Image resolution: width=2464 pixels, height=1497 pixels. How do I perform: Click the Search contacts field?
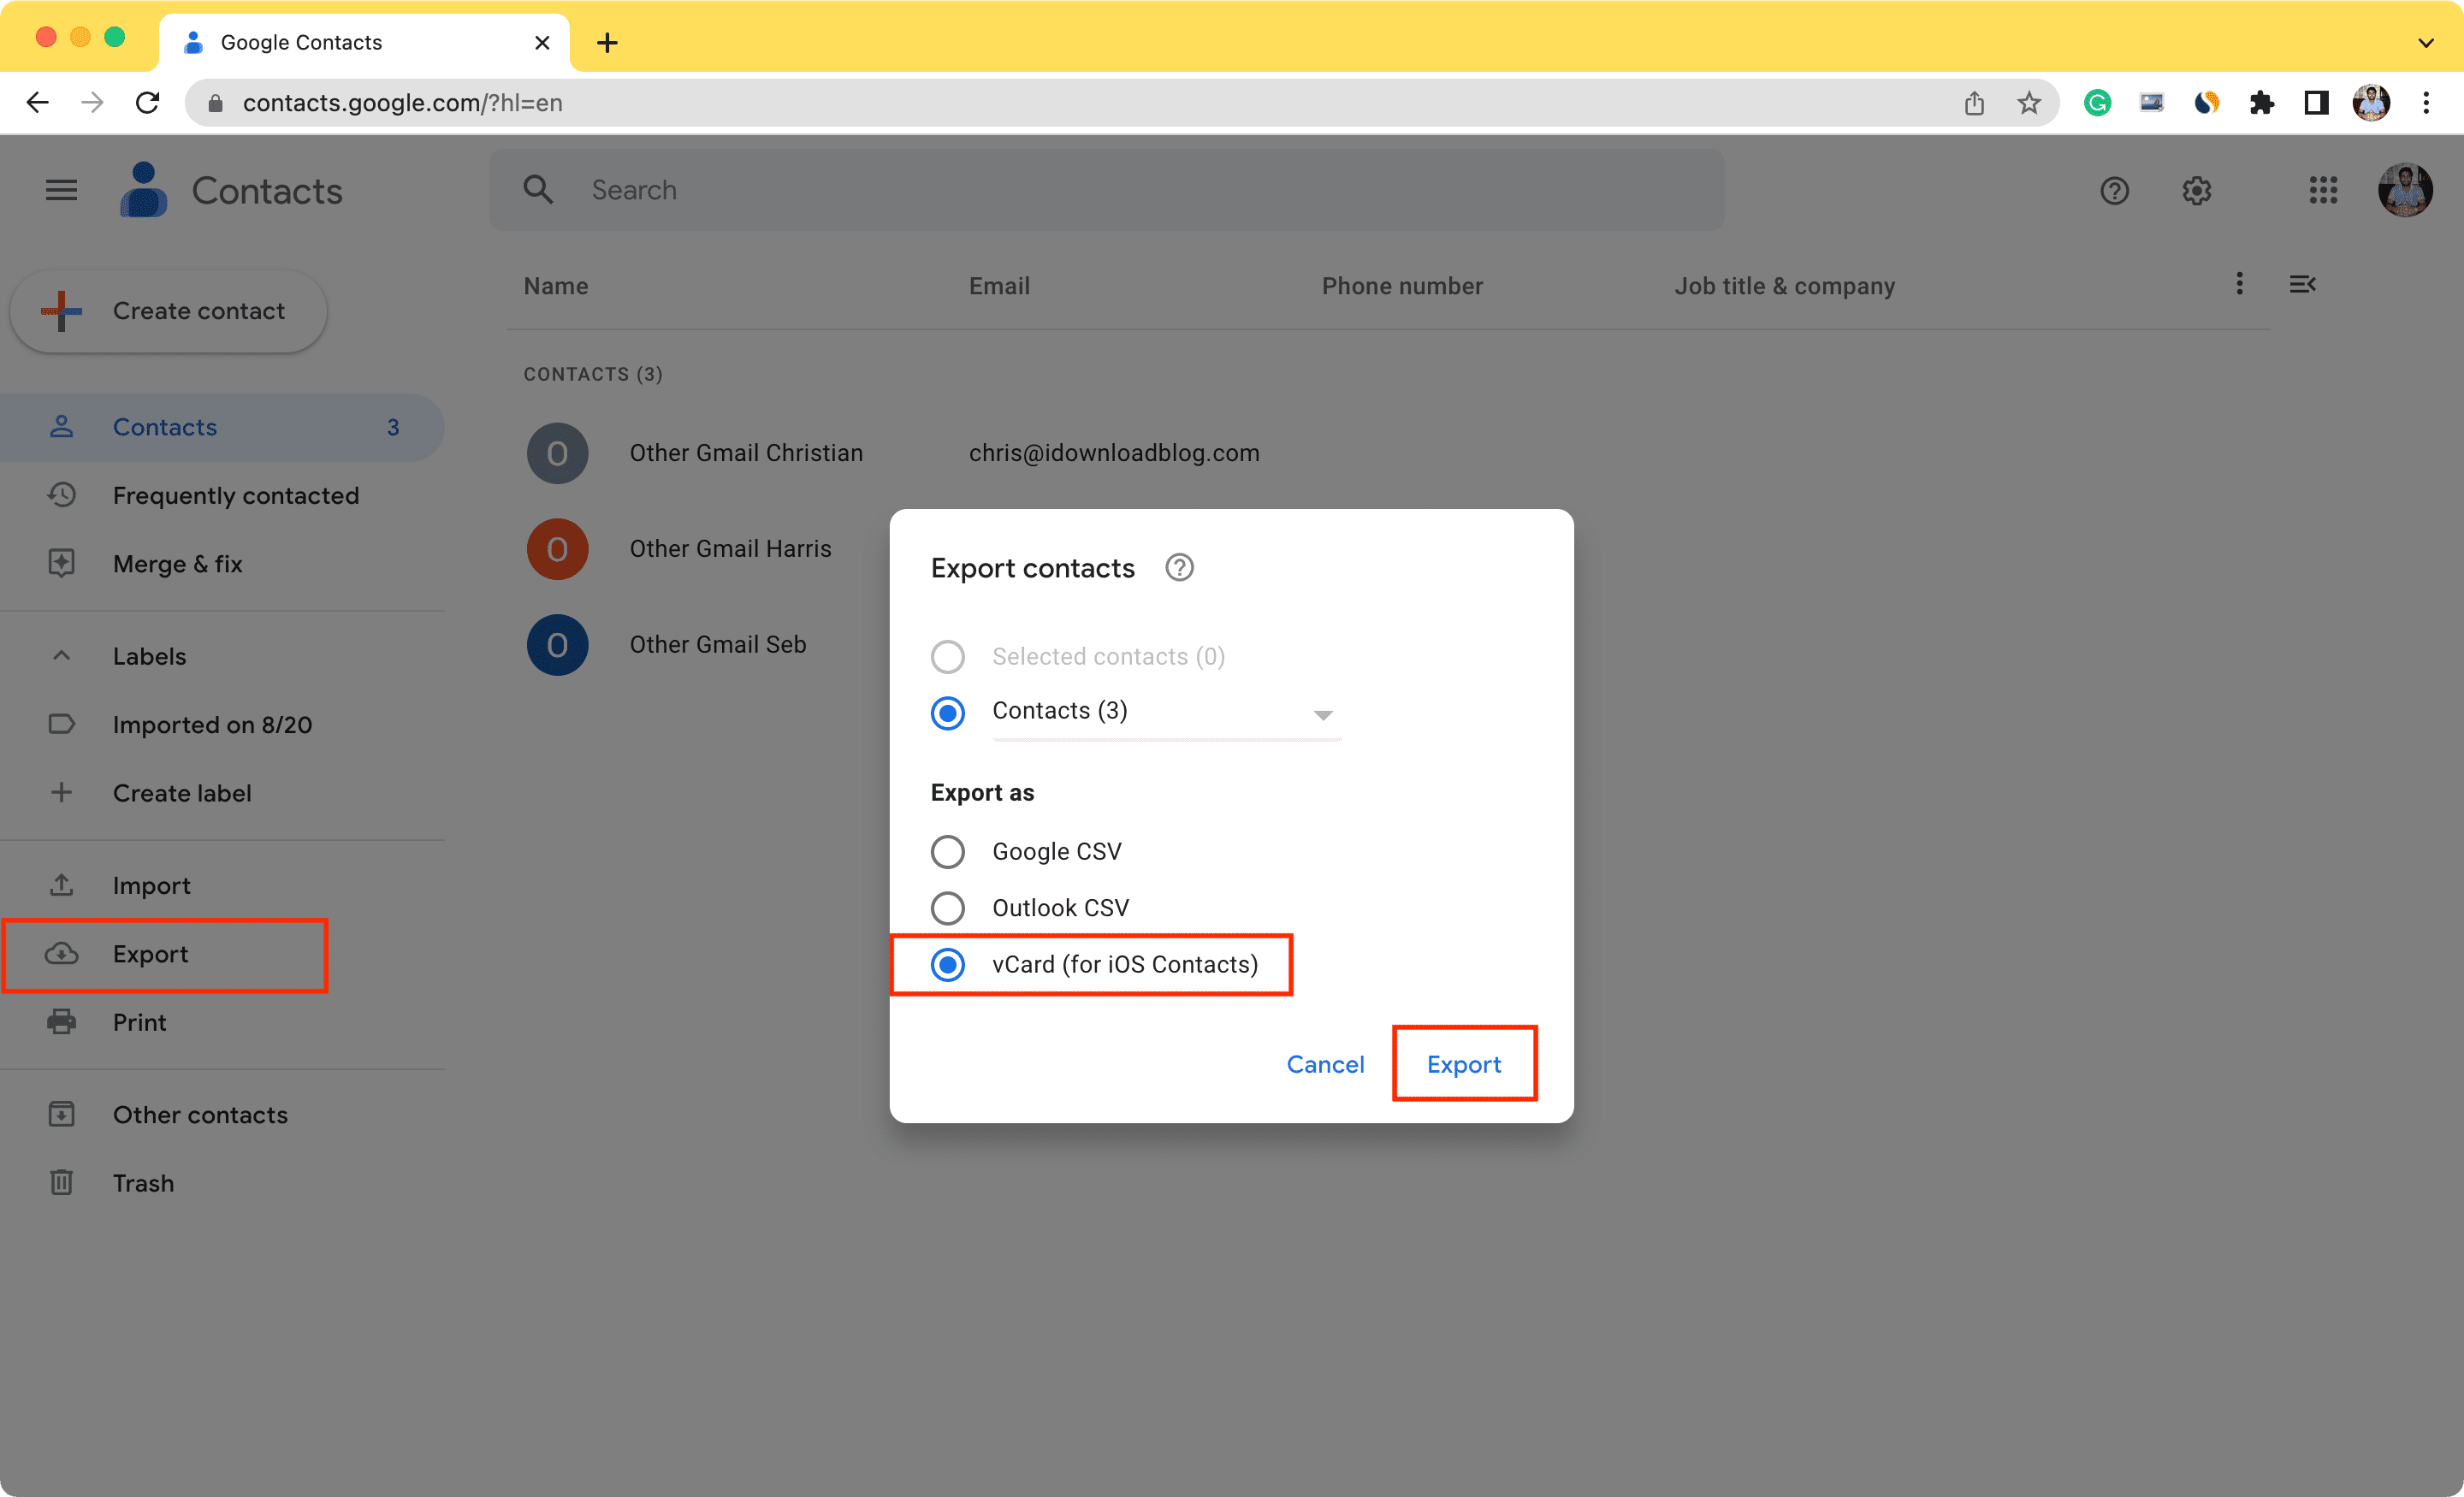point(1106,190)
